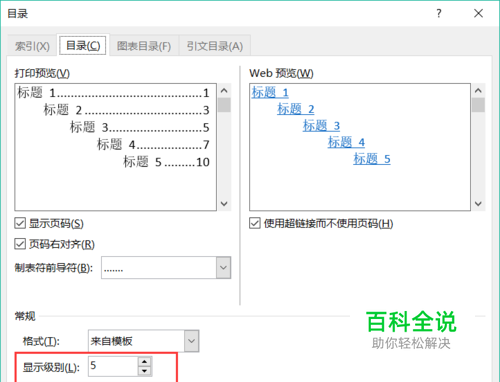Click the 显示级别(L) input field
This screenshot has width=500, height=382.
pyautogui.click(x=113, y=366)
